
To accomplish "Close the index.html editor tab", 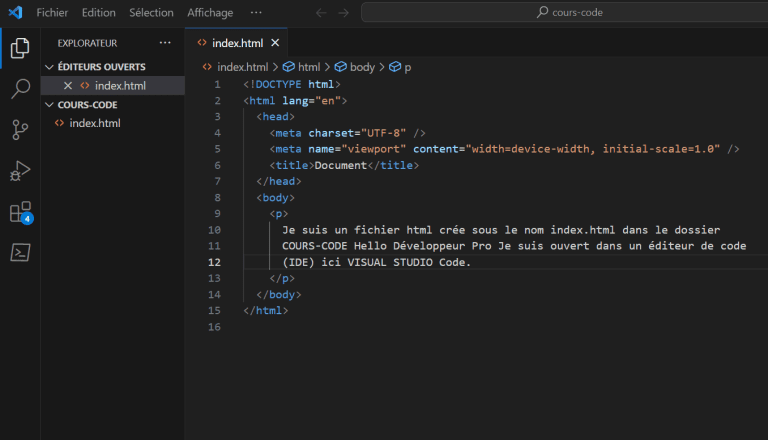I will point(275,43).
